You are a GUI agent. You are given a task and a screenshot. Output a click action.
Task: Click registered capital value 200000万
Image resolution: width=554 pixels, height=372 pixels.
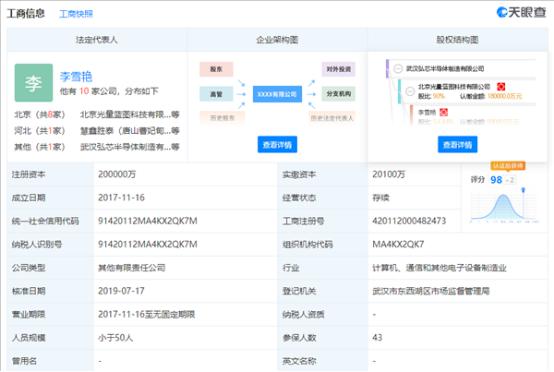click(117, 174)
